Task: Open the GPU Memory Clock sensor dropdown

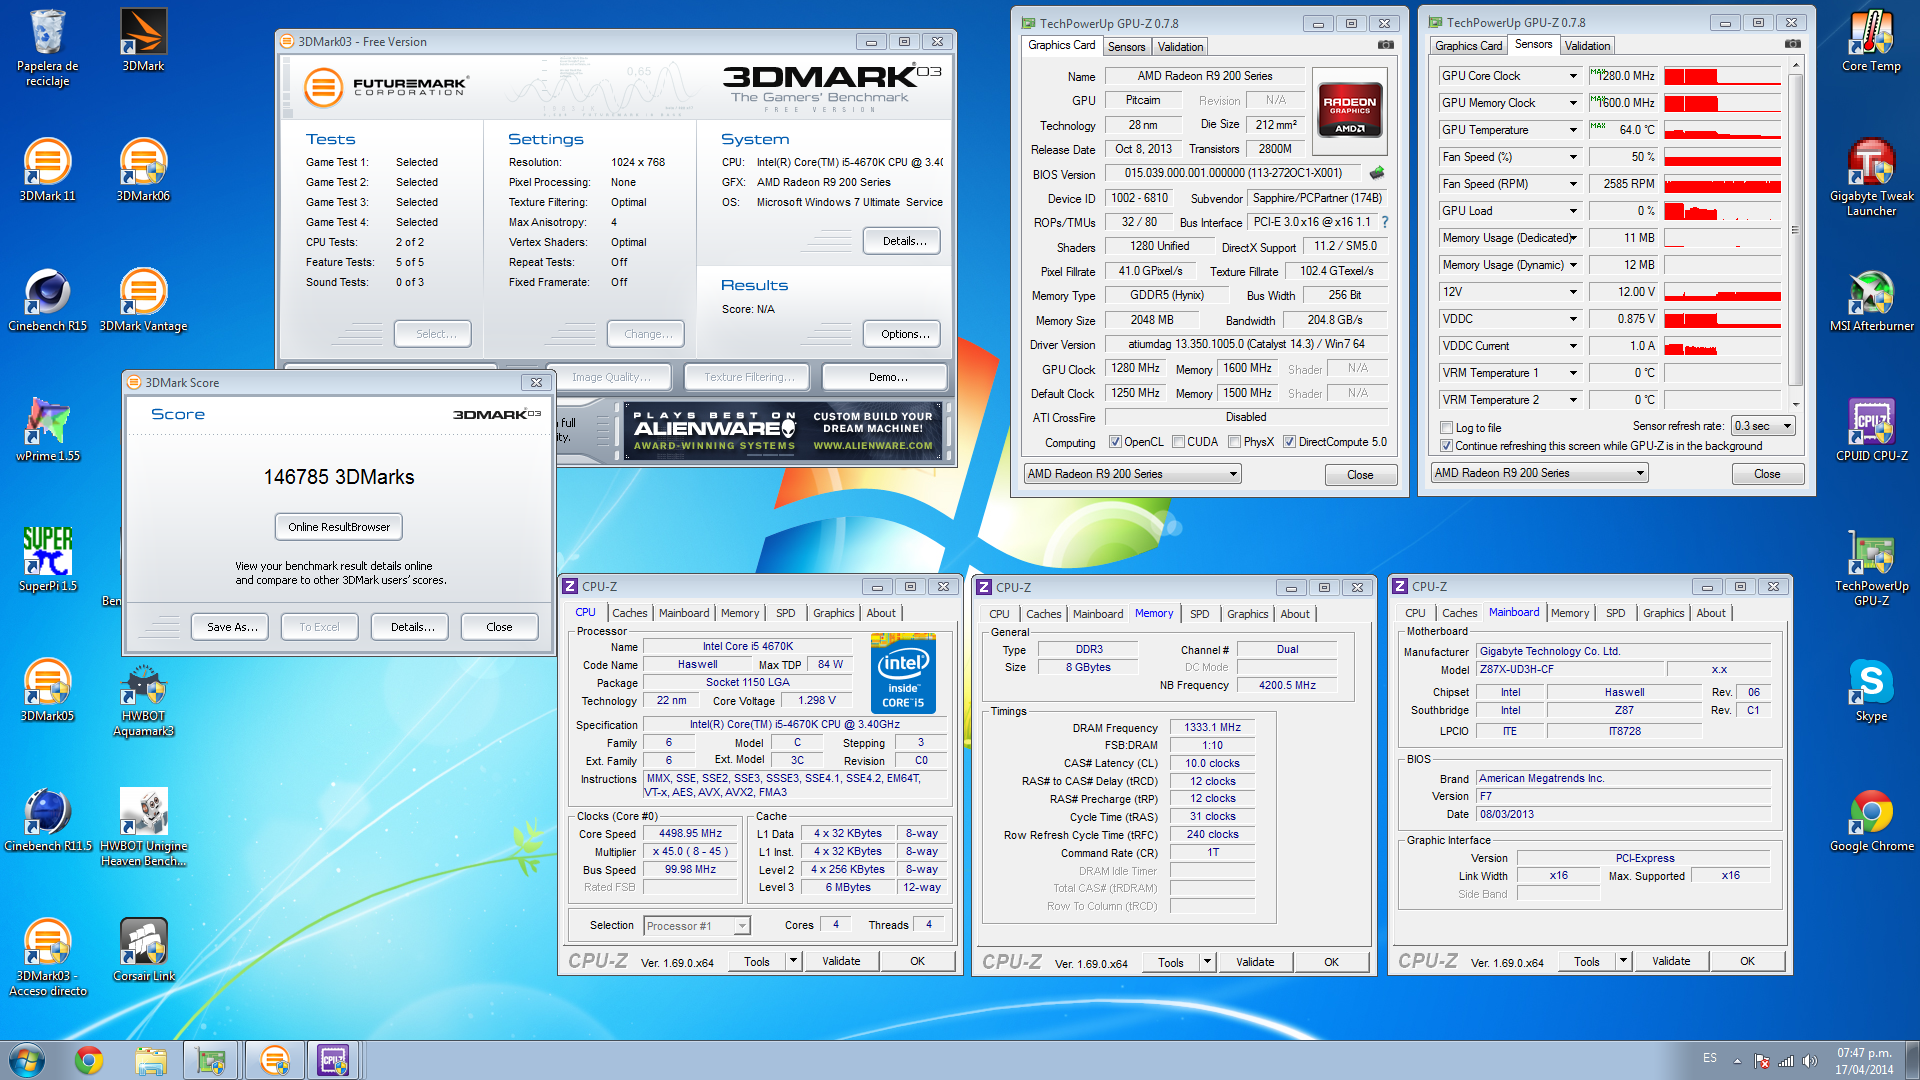Action: tap(1573, 103)
